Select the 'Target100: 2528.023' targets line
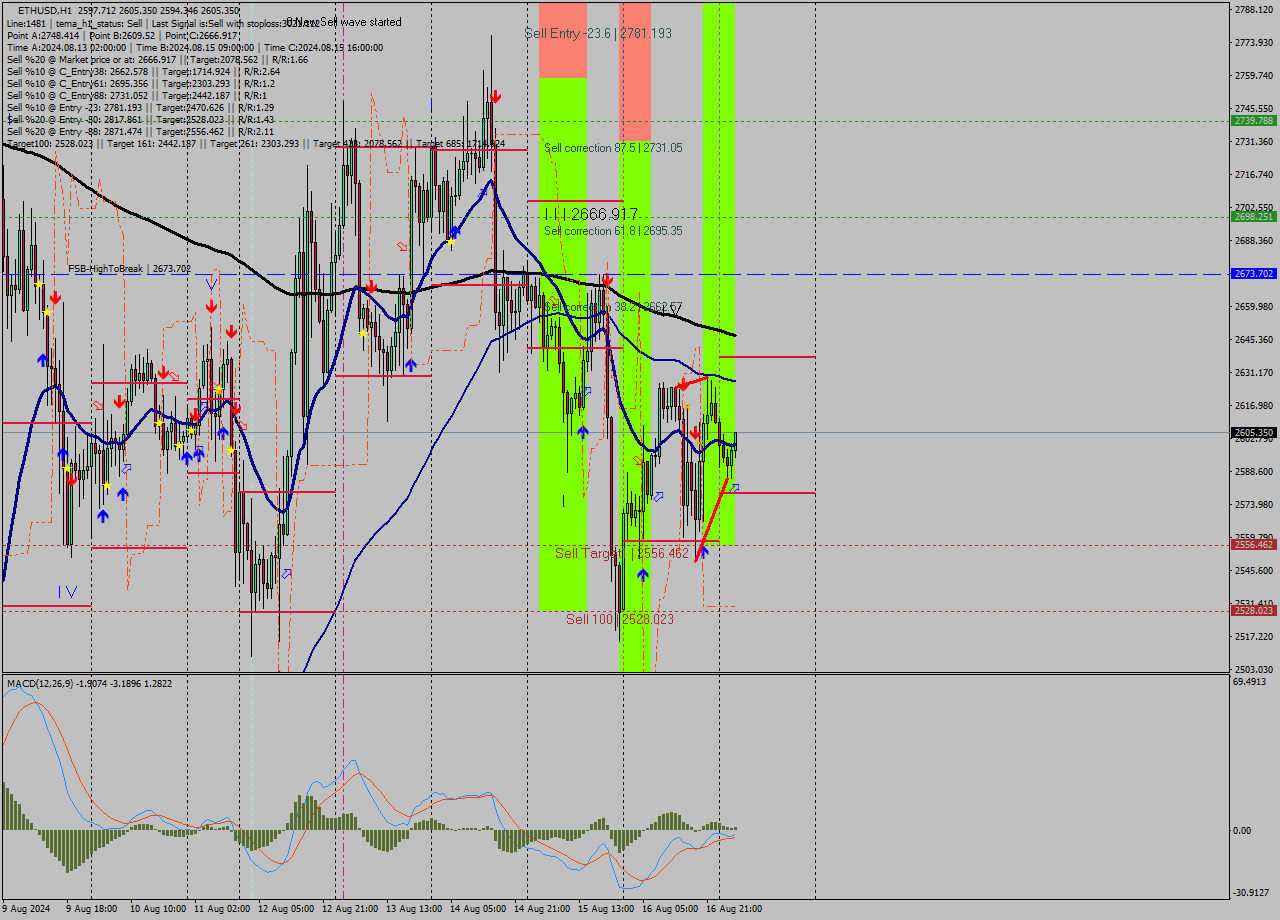Screen dimensions: 1280x920 click(x=255, y=143)
